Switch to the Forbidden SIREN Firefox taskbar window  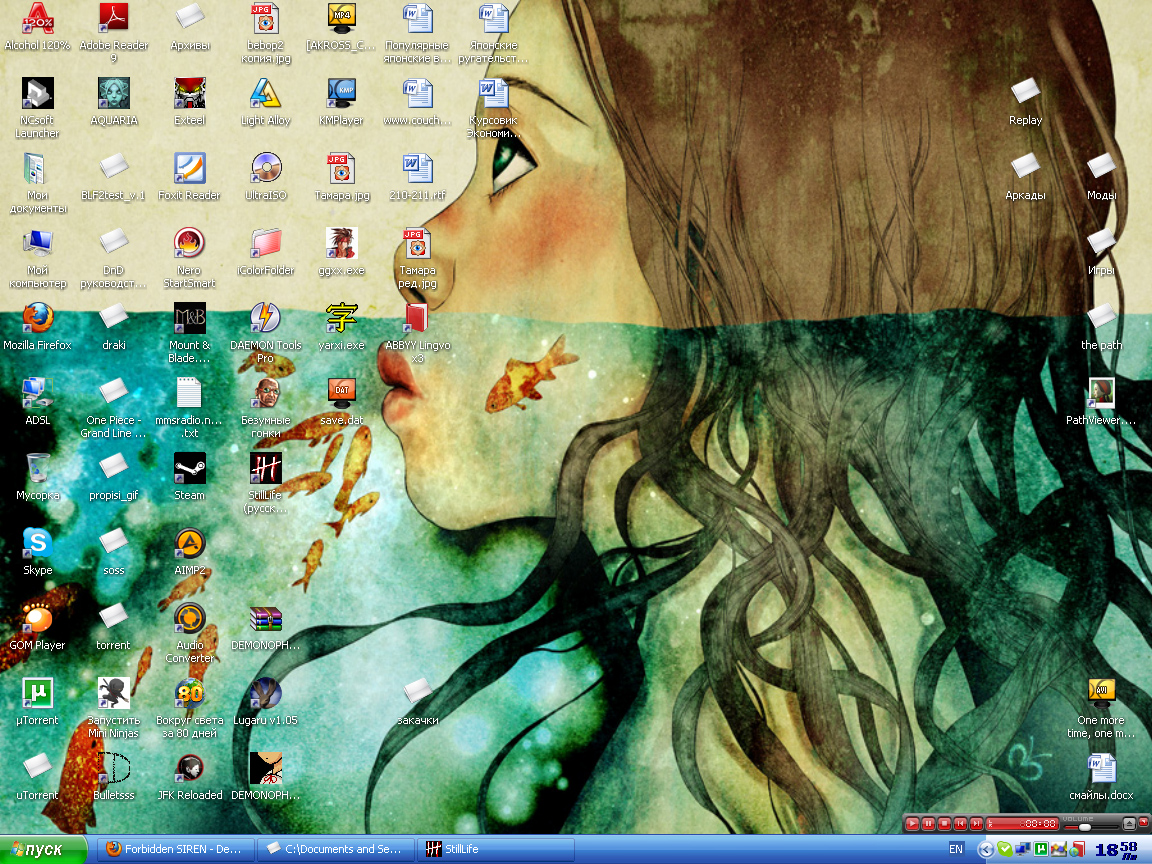point(177,849)
